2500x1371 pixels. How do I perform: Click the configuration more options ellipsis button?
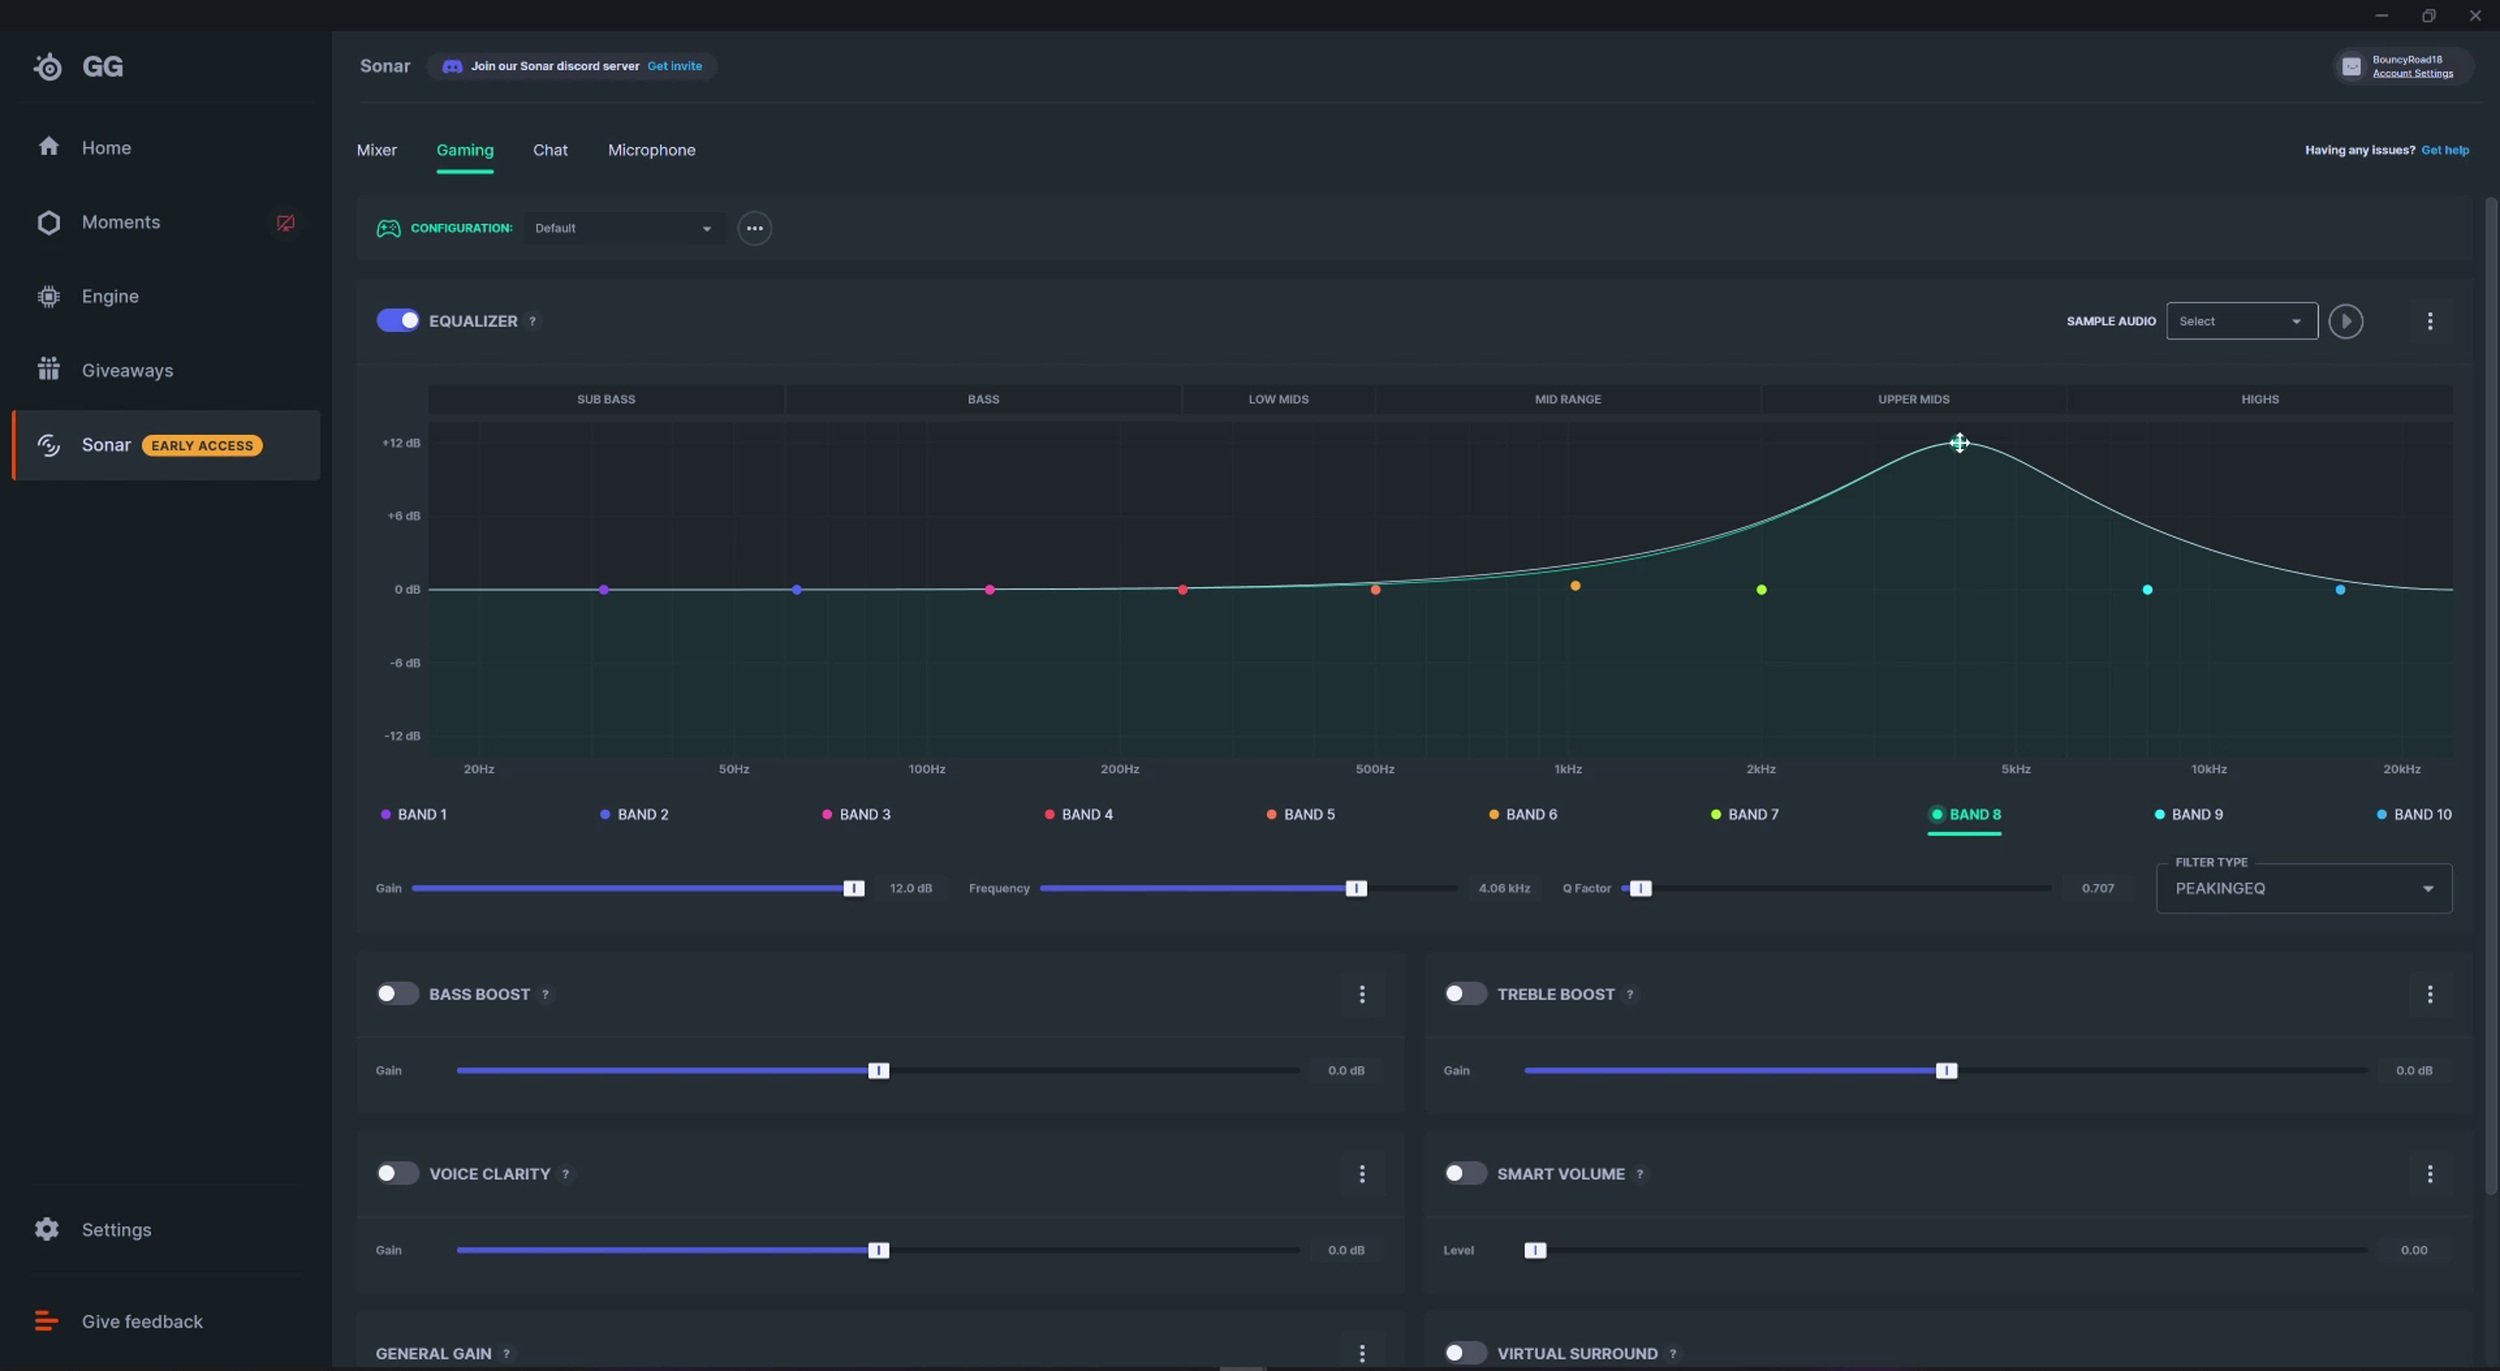(x=754, y=228)
